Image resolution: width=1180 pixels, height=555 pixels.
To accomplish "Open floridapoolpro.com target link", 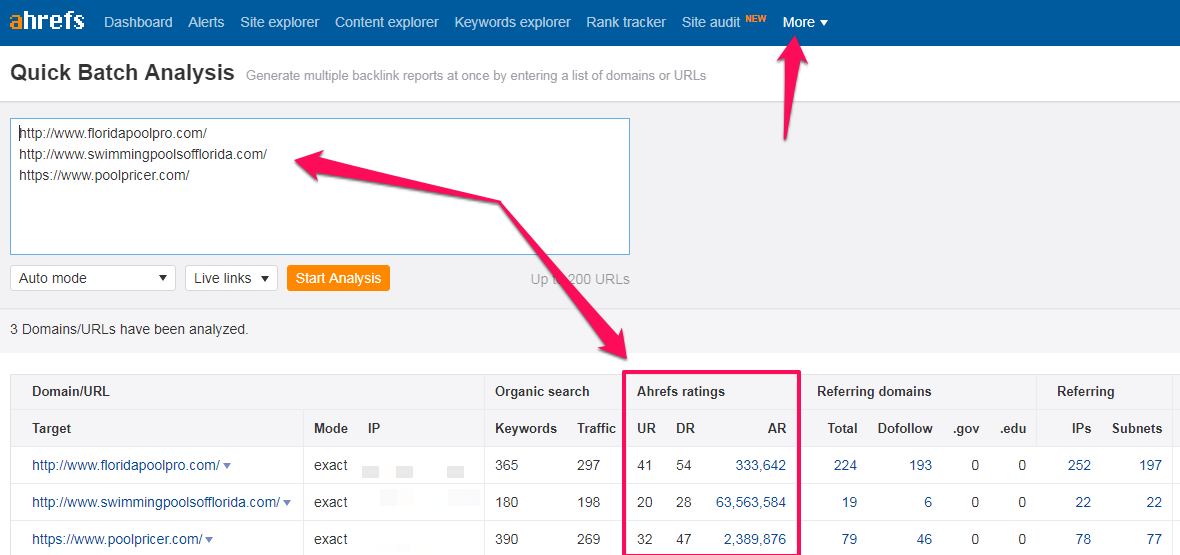I will (x=125, y=465).
